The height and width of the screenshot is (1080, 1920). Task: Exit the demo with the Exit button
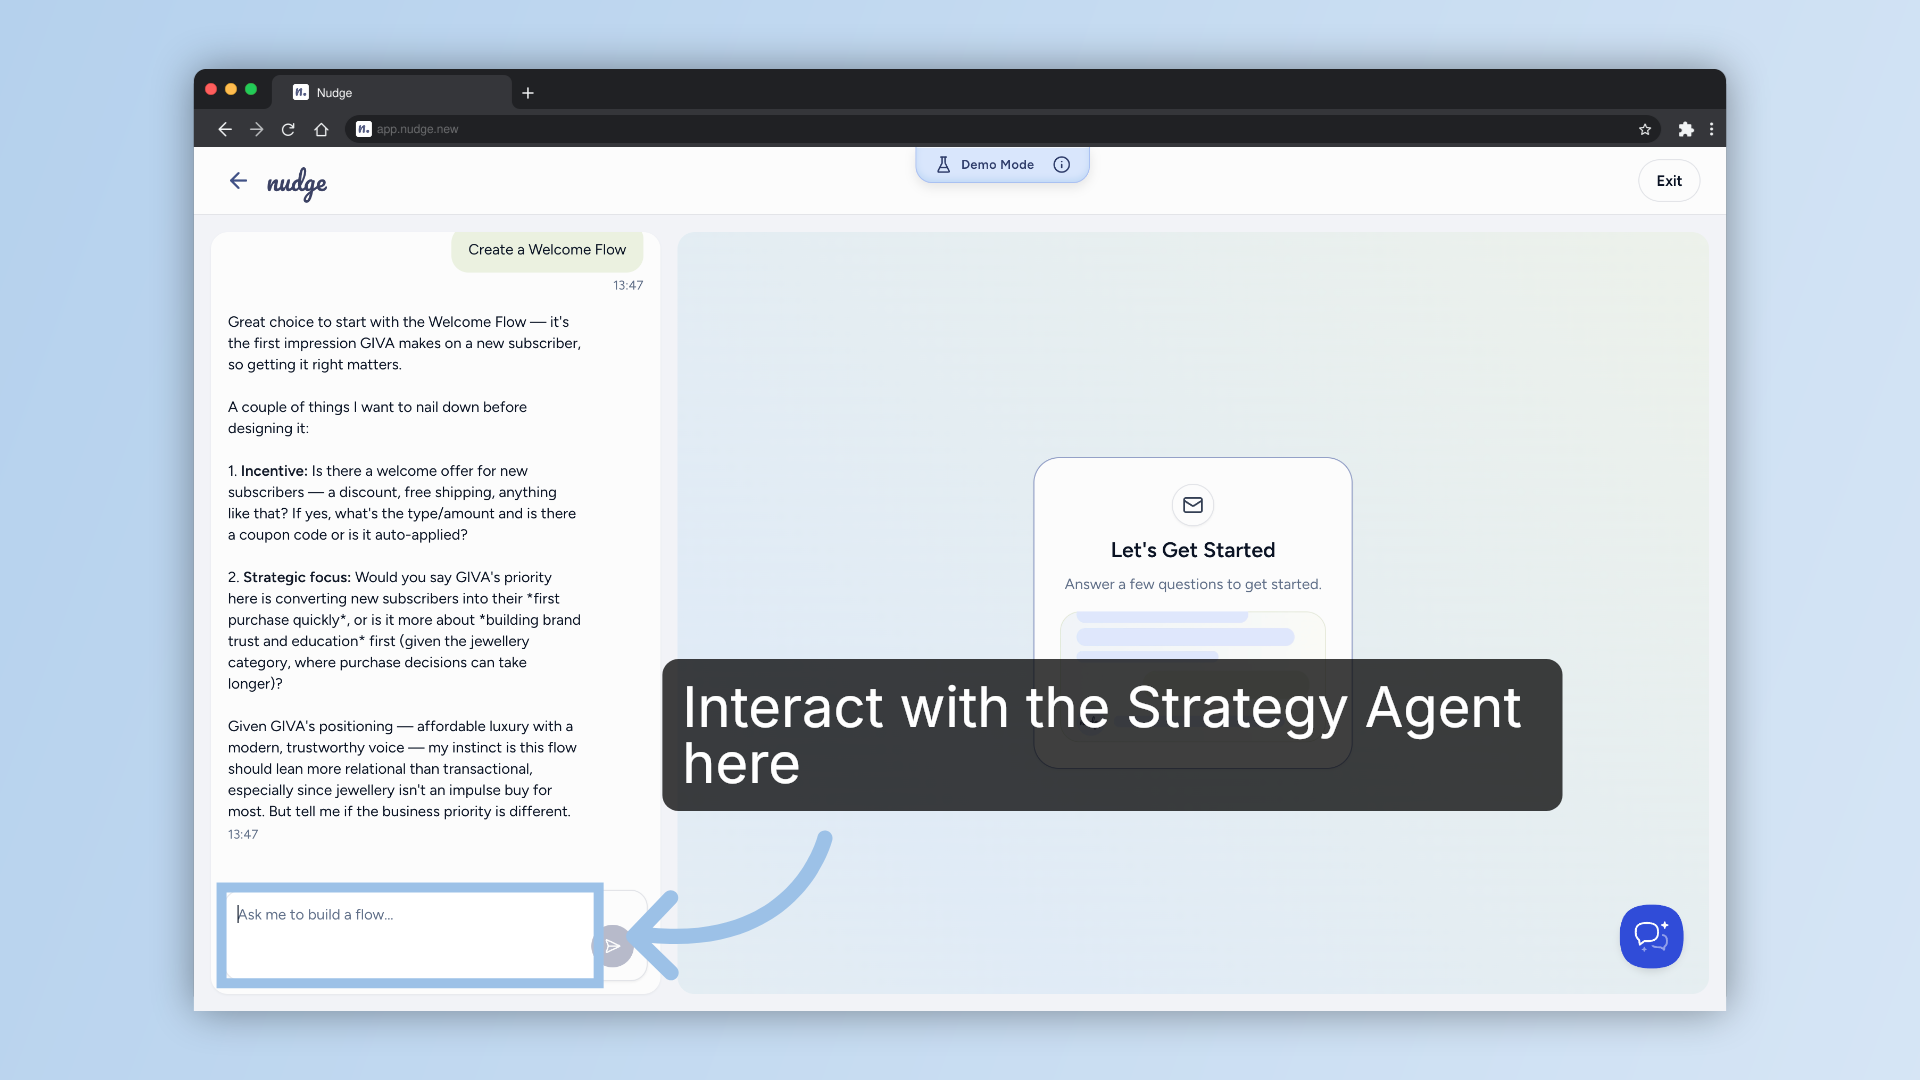click(1669, 181)
